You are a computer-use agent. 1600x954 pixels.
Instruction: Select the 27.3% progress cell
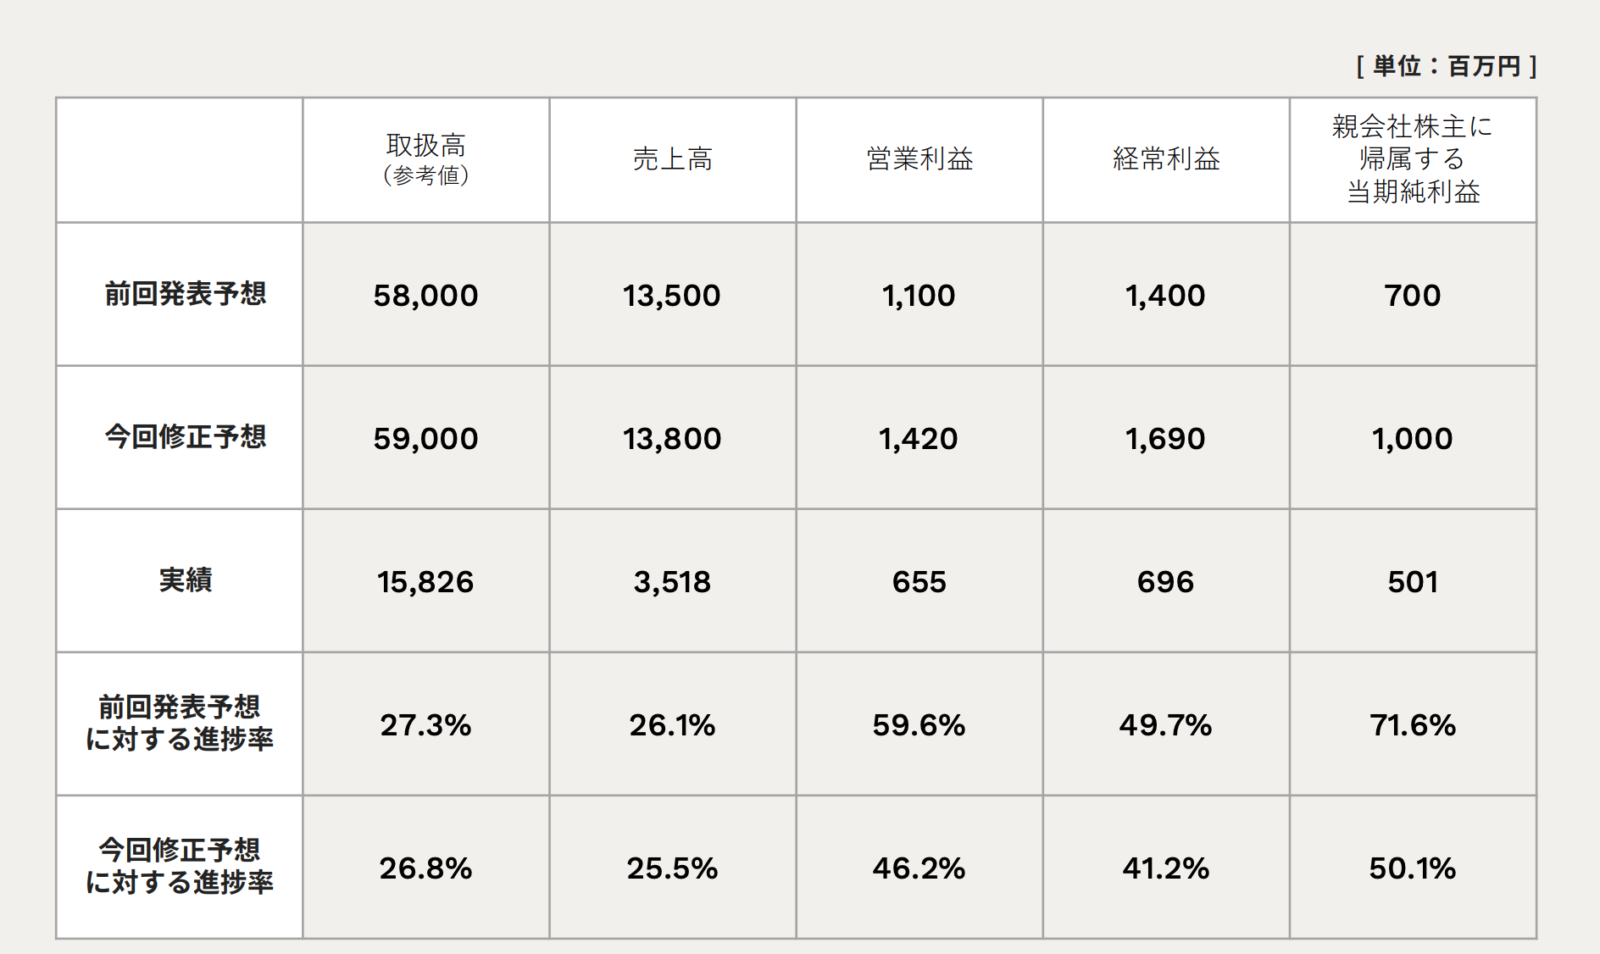(426, 725)
